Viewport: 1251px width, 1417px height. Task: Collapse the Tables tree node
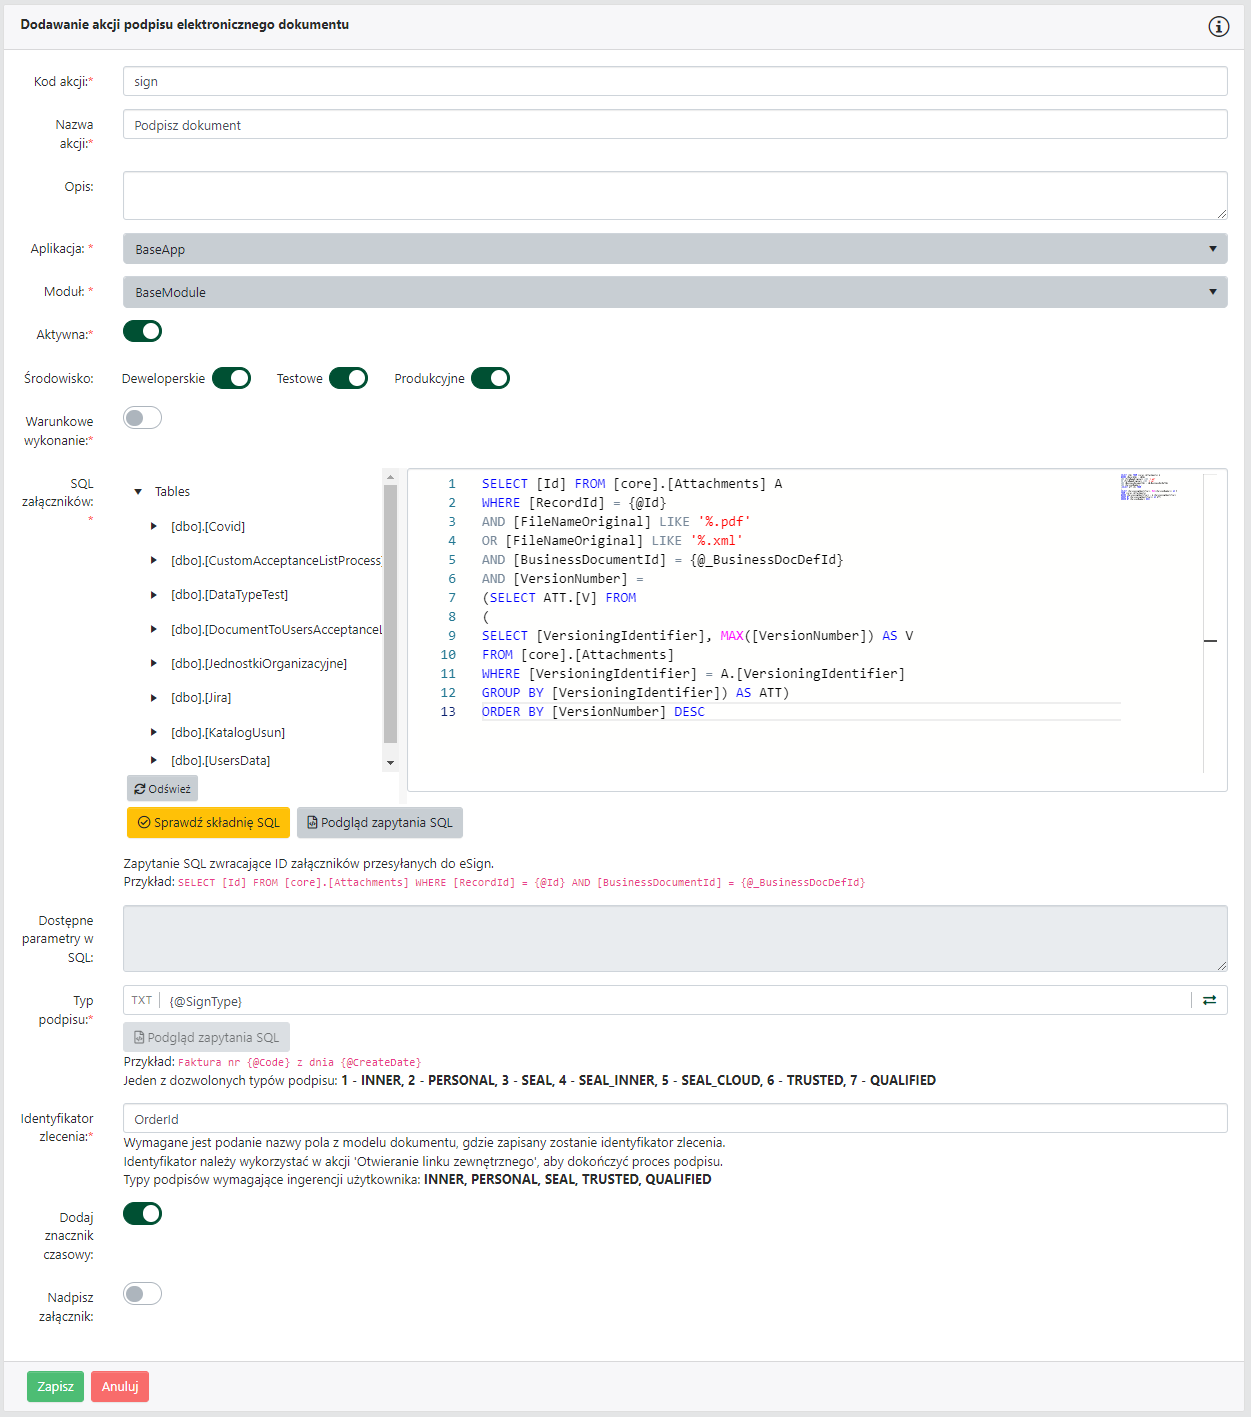138,492
